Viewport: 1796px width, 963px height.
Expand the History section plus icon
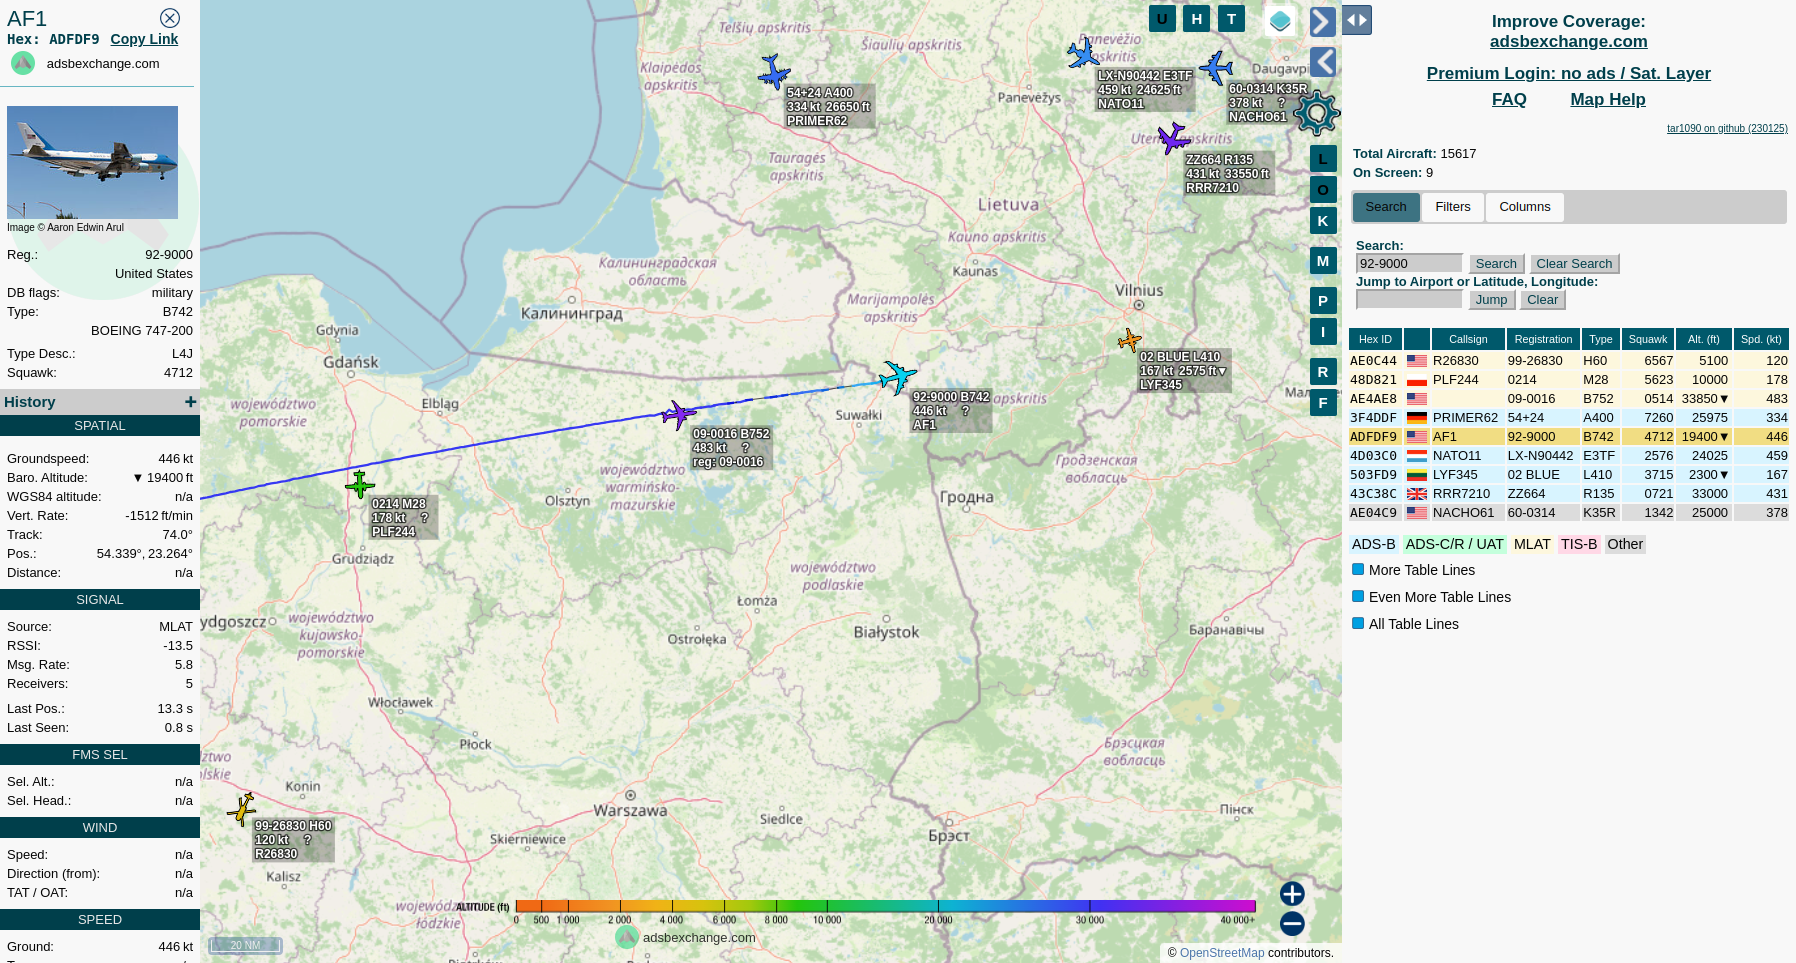(x=190, y=401)
